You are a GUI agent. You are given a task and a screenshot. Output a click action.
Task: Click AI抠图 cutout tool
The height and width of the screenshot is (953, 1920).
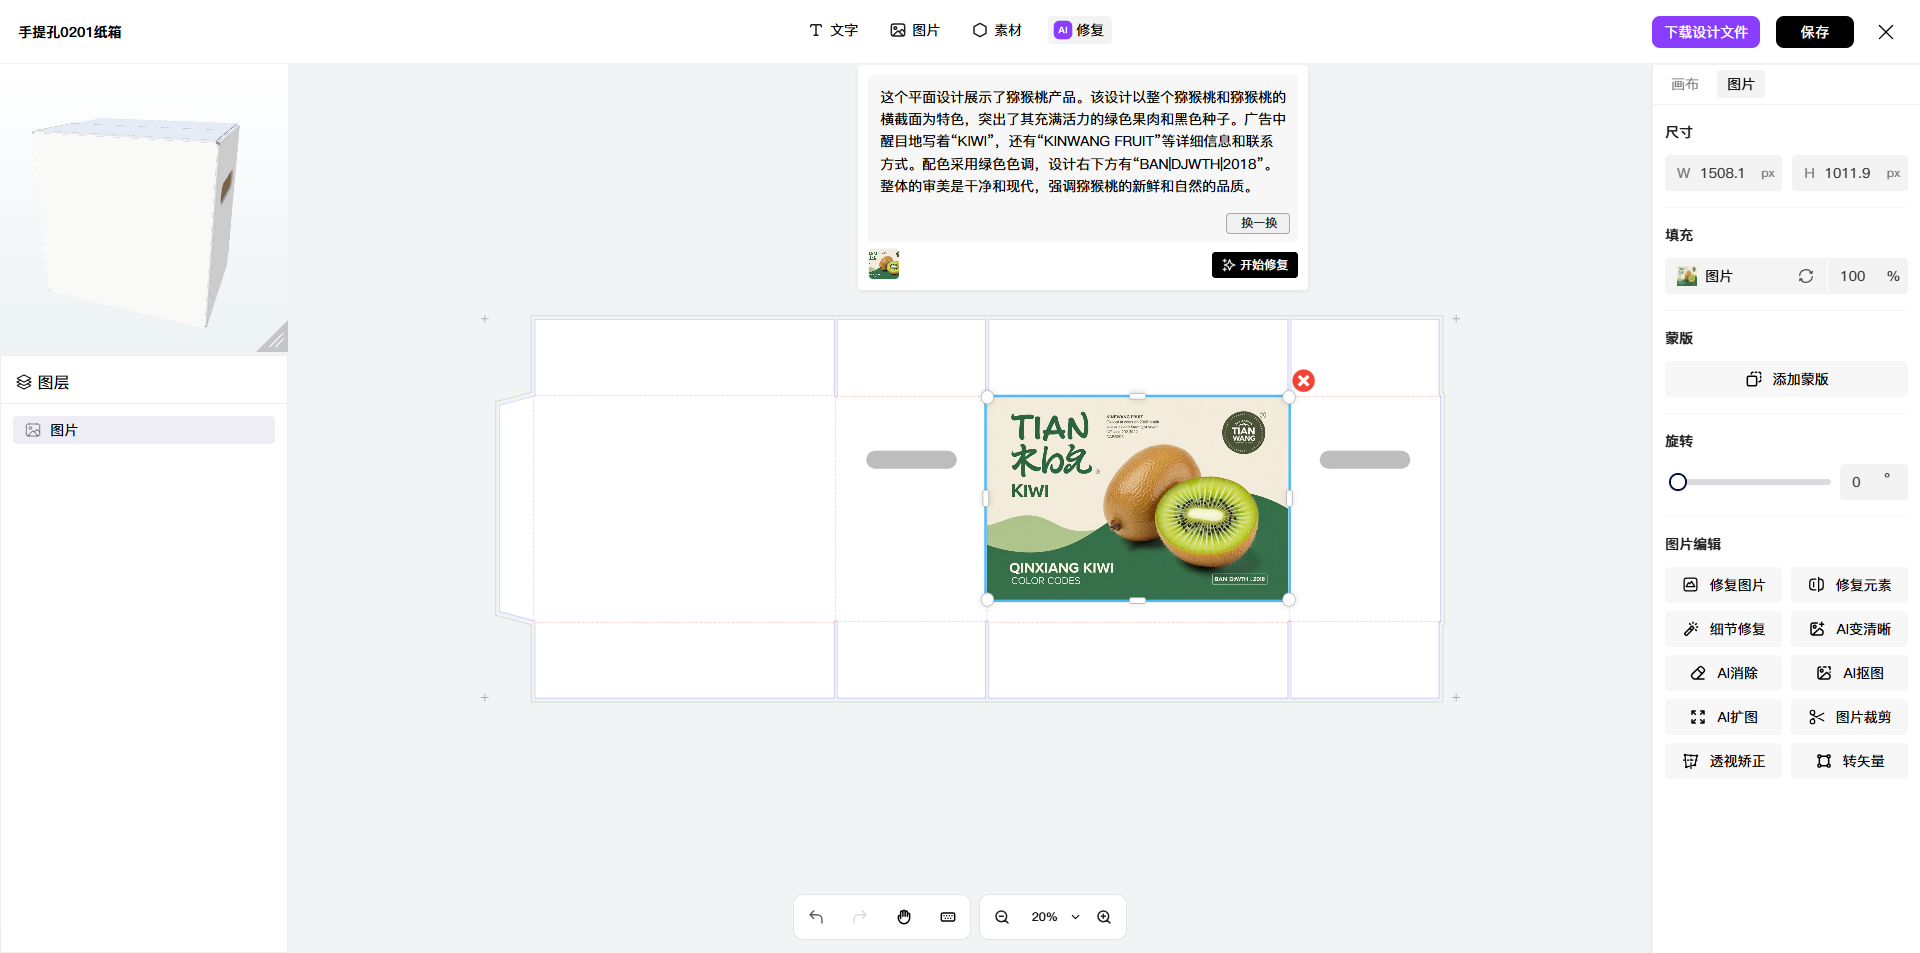pos(1849,673)
